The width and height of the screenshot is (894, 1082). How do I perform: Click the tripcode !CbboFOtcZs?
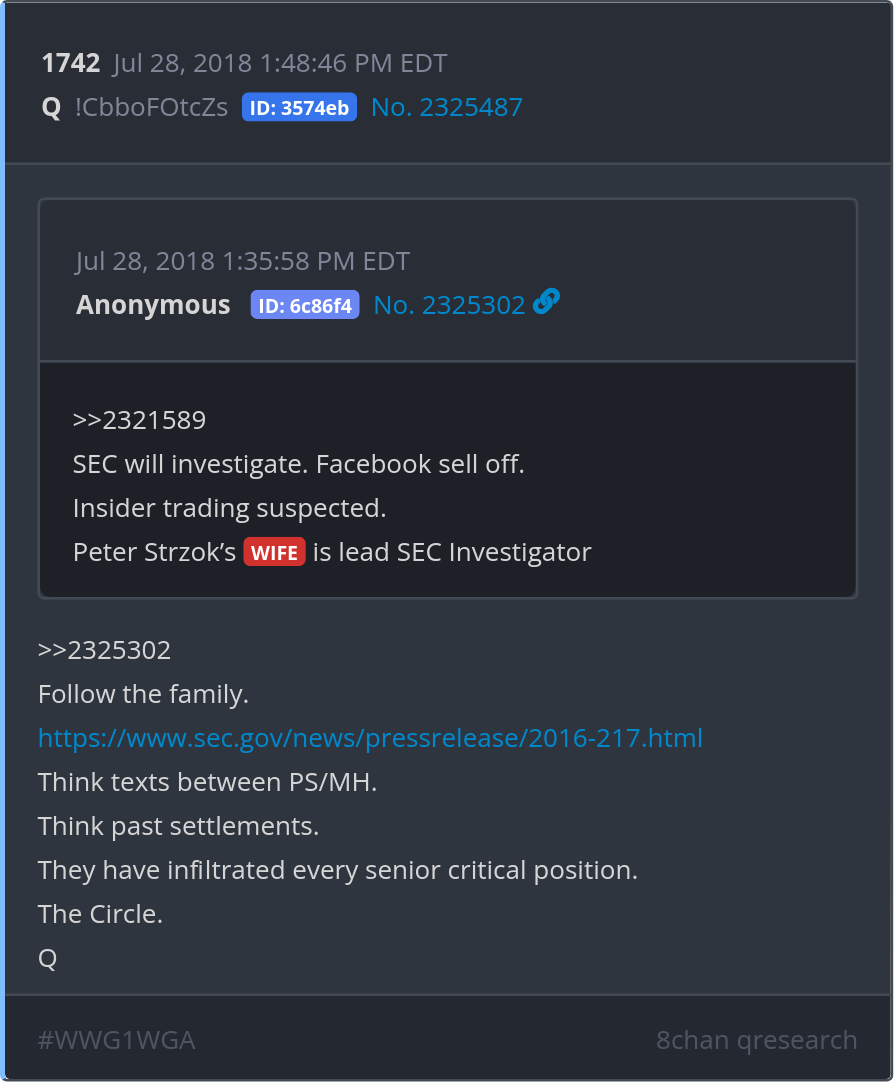151,108
